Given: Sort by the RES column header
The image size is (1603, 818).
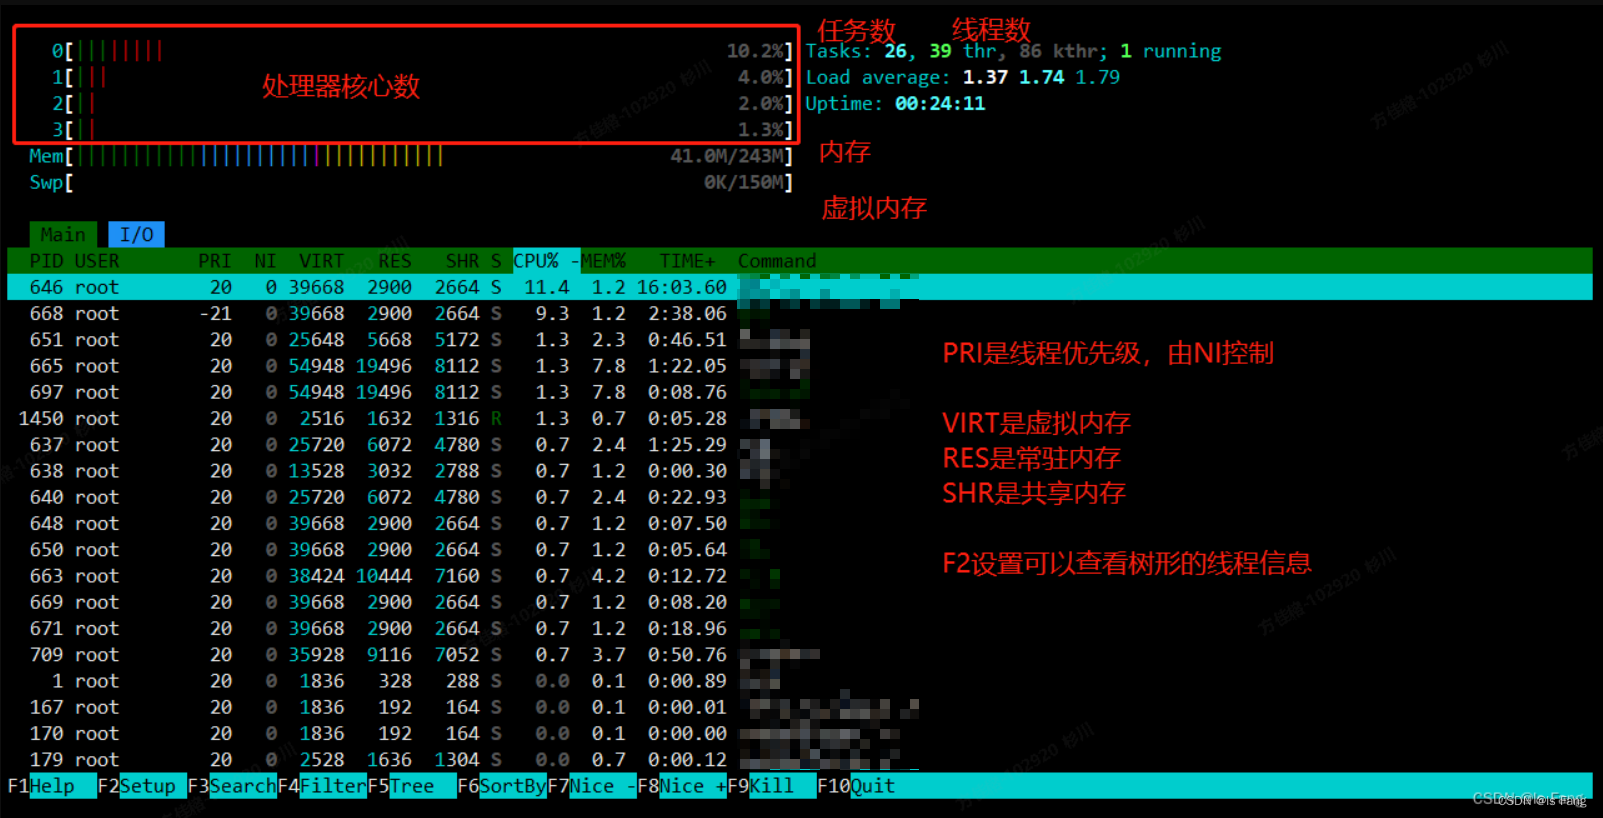Looking at the screenshot, I should 395,261.
